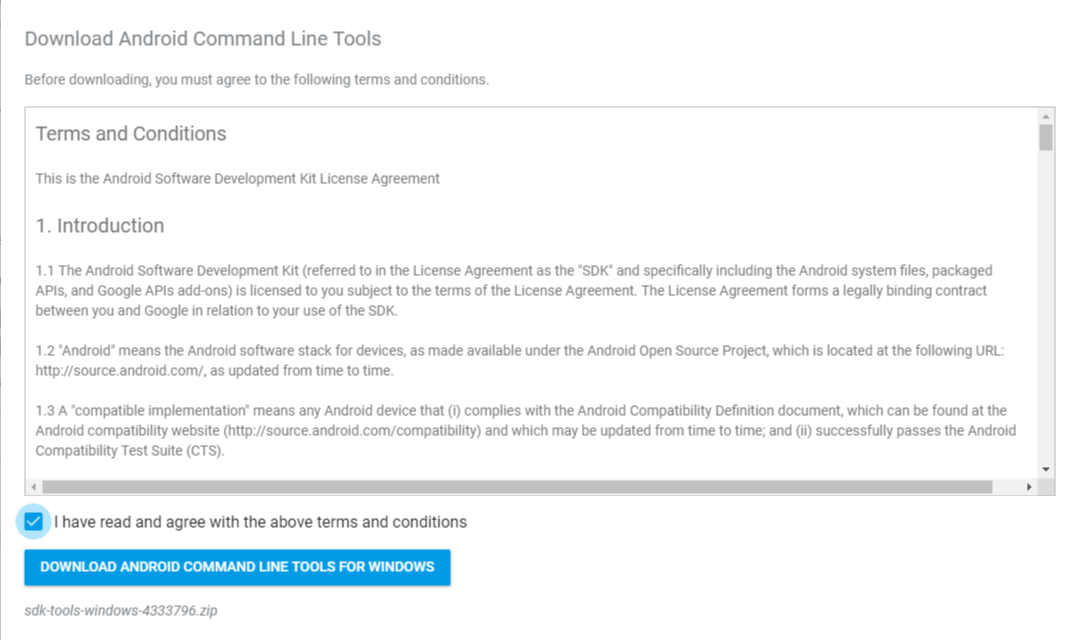Click paragraph 1.2 defining 'Android'
Viewport: 1079px width, 640px height.
519,361
